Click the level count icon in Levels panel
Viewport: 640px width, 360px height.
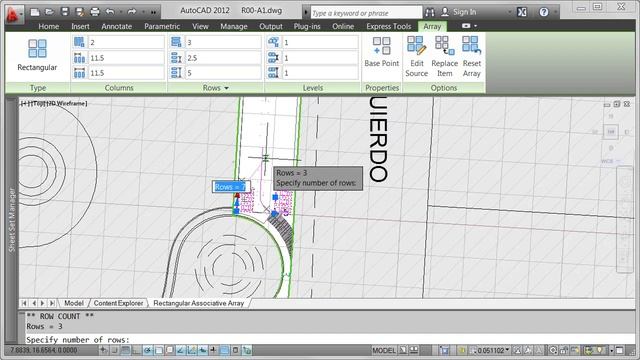pyautogui.click(x=273, y=42)
